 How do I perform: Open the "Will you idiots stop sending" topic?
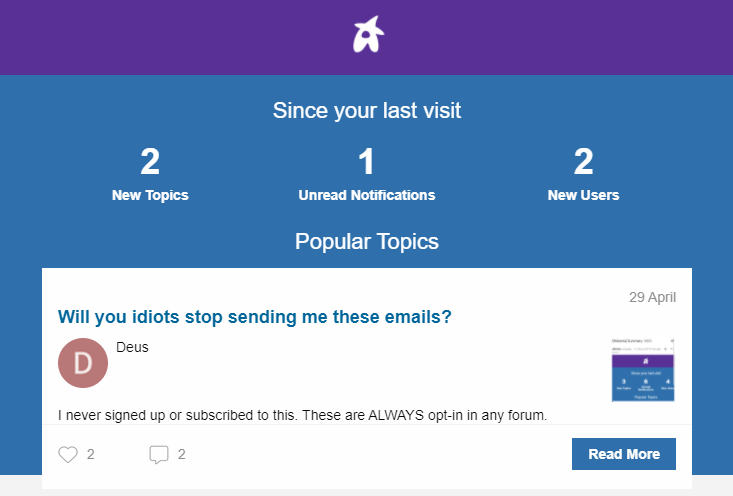click(255, 317)
